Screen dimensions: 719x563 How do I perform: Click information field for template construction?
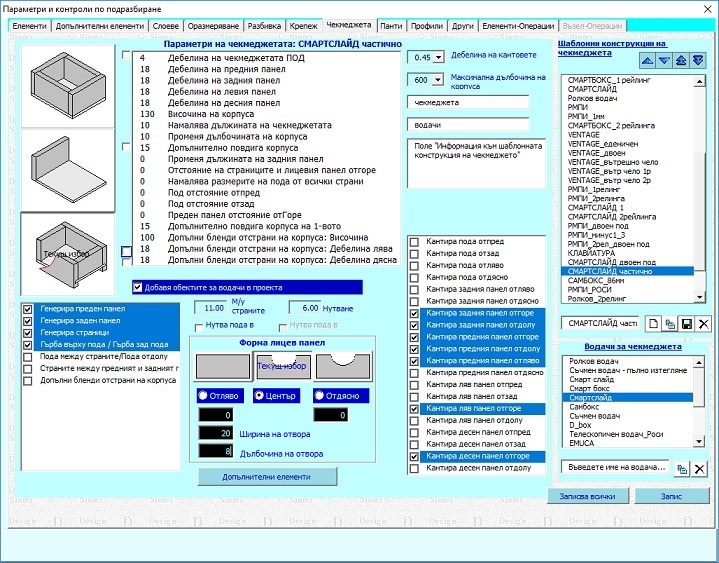click(476, 163)
